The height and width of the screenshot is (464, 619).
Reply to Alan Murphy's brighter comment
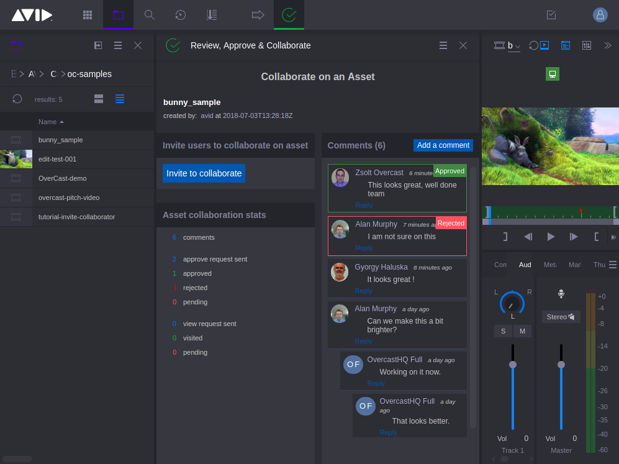[363, 341]
